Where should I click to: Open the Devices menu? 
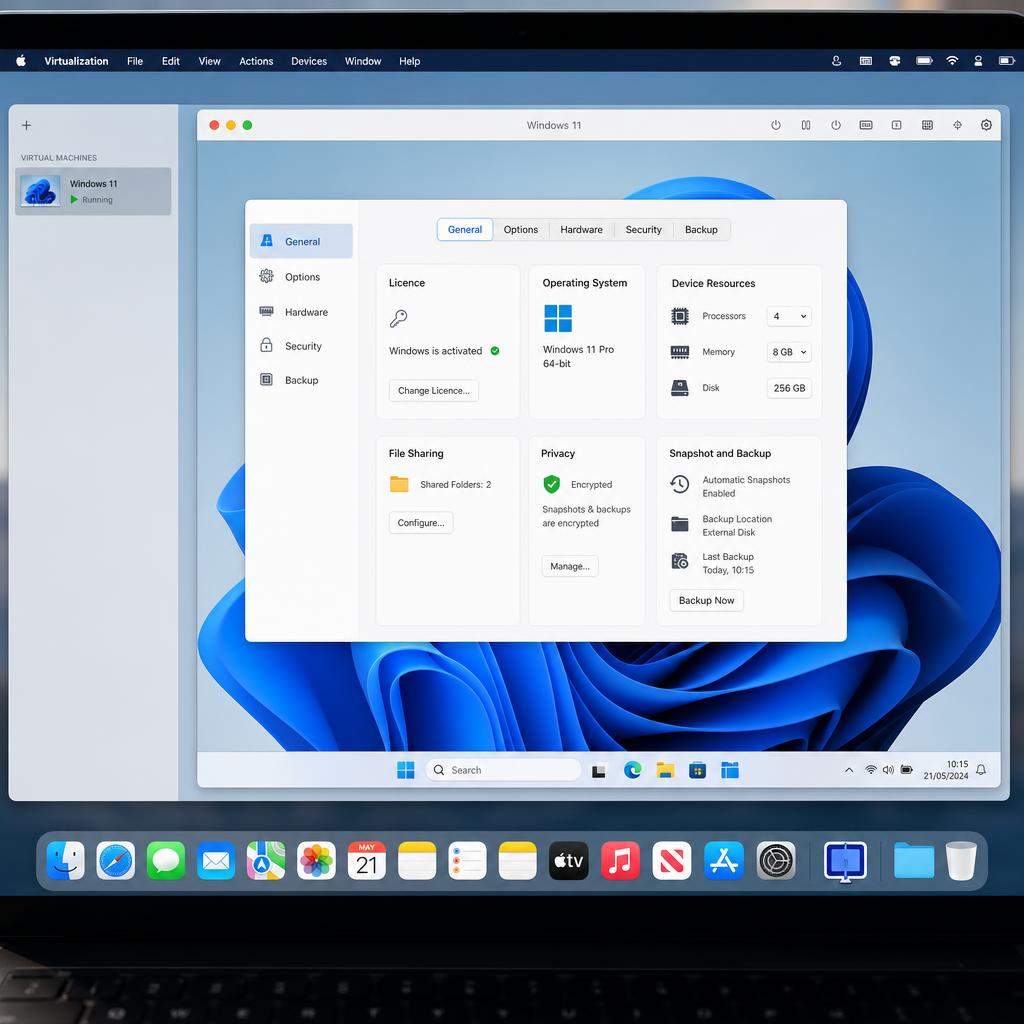(x=309, y=61)
